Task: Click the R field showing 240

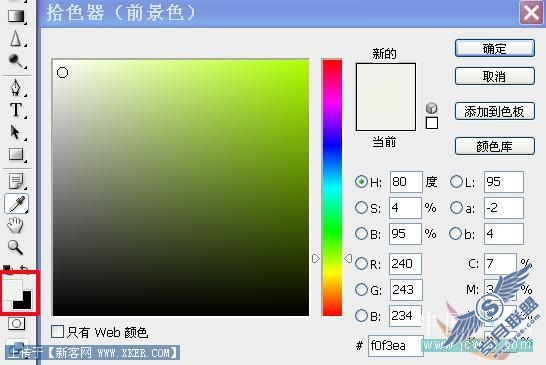Action: click(x=405, y=264)
